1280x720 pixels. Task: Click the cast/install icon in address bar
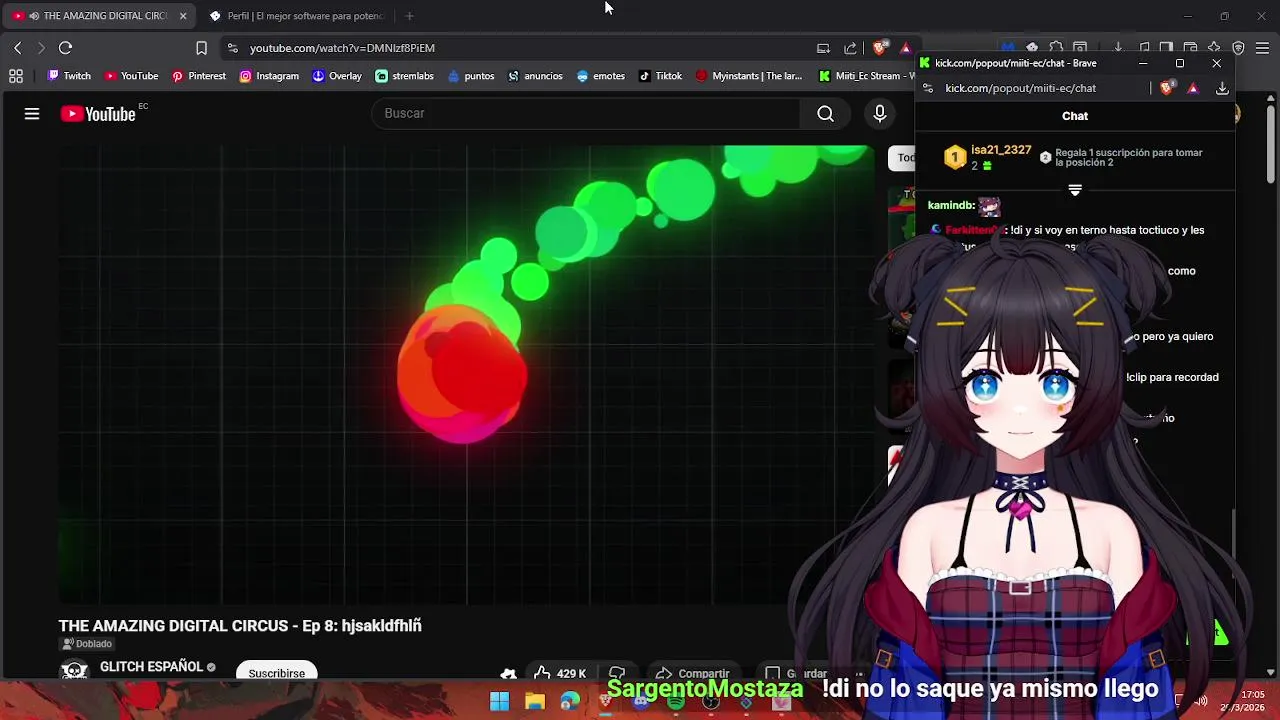[x=823, y=48]
